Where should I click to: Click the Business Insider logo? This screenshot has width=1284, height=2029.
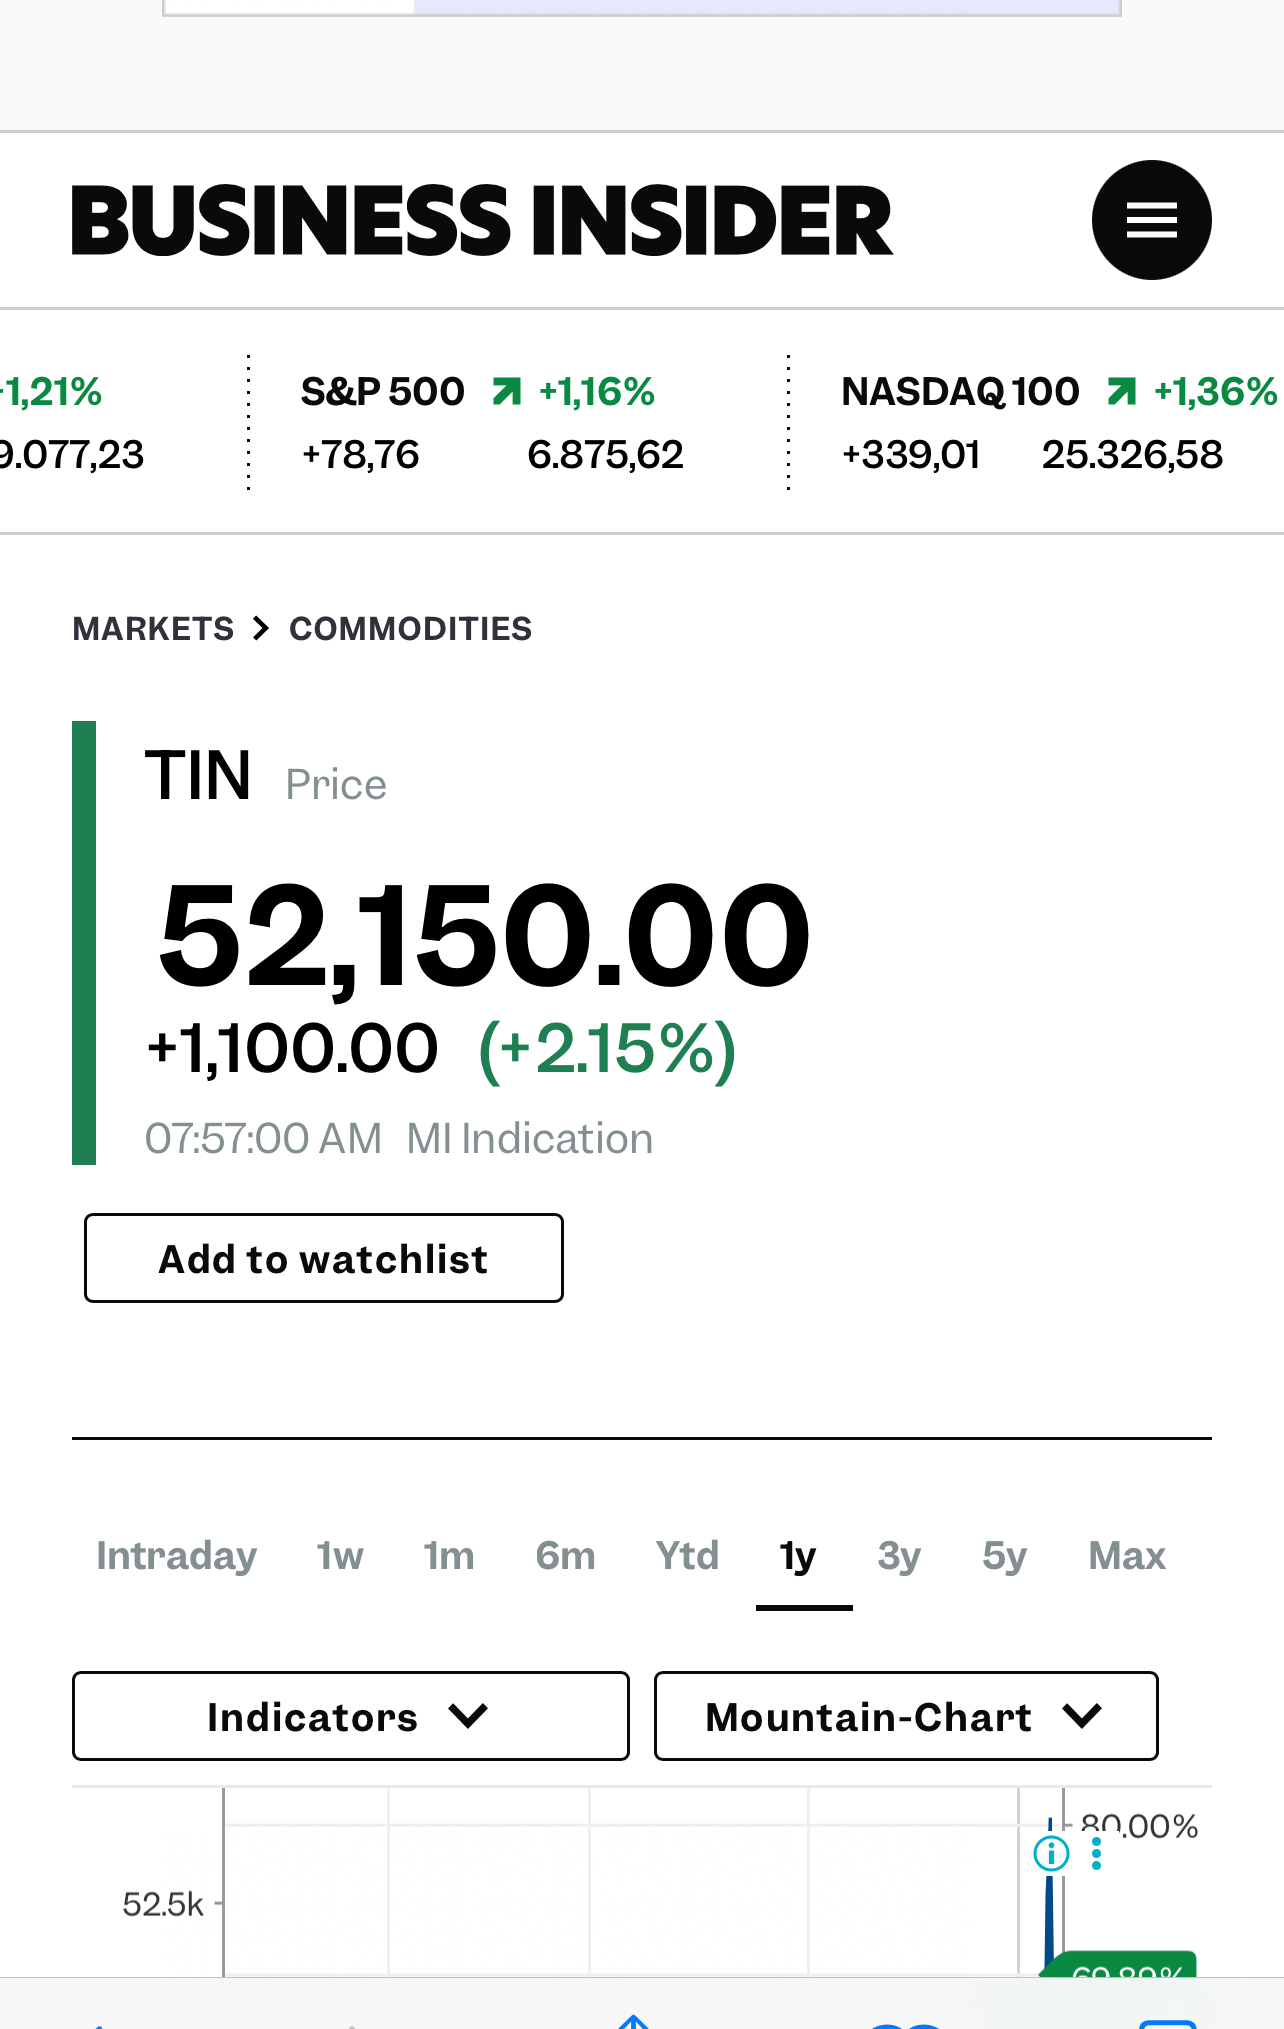coord(481,220)
